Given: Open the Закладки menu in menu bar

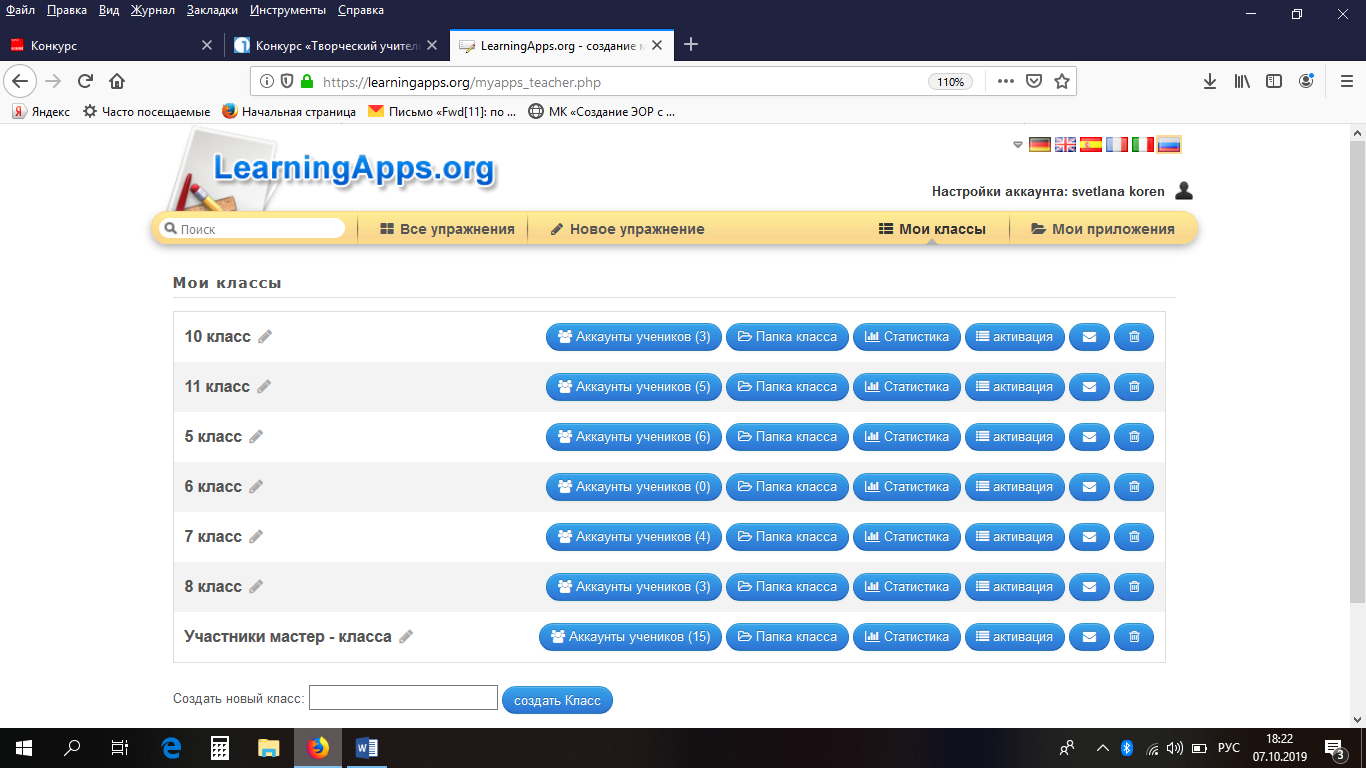Looking at the screenshot, I should [214, 10].
